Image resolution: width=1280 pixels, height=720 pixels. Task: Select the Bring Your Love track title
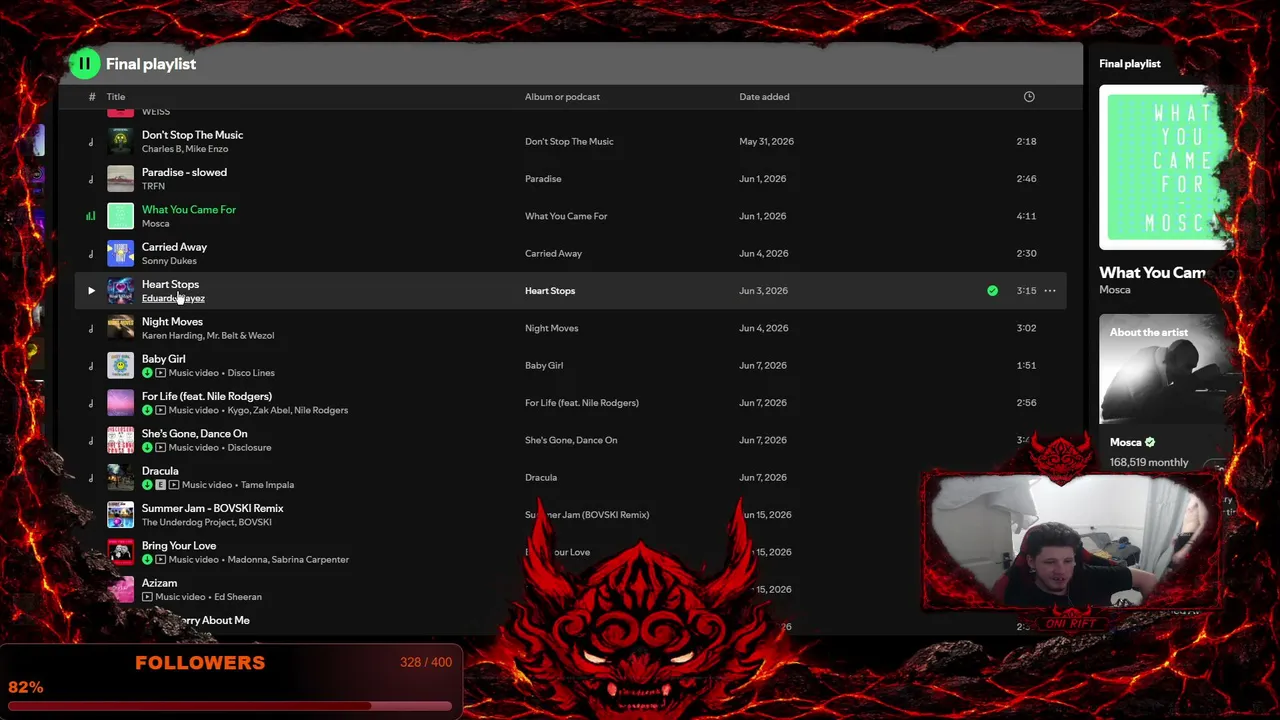[x=179, y=546]
